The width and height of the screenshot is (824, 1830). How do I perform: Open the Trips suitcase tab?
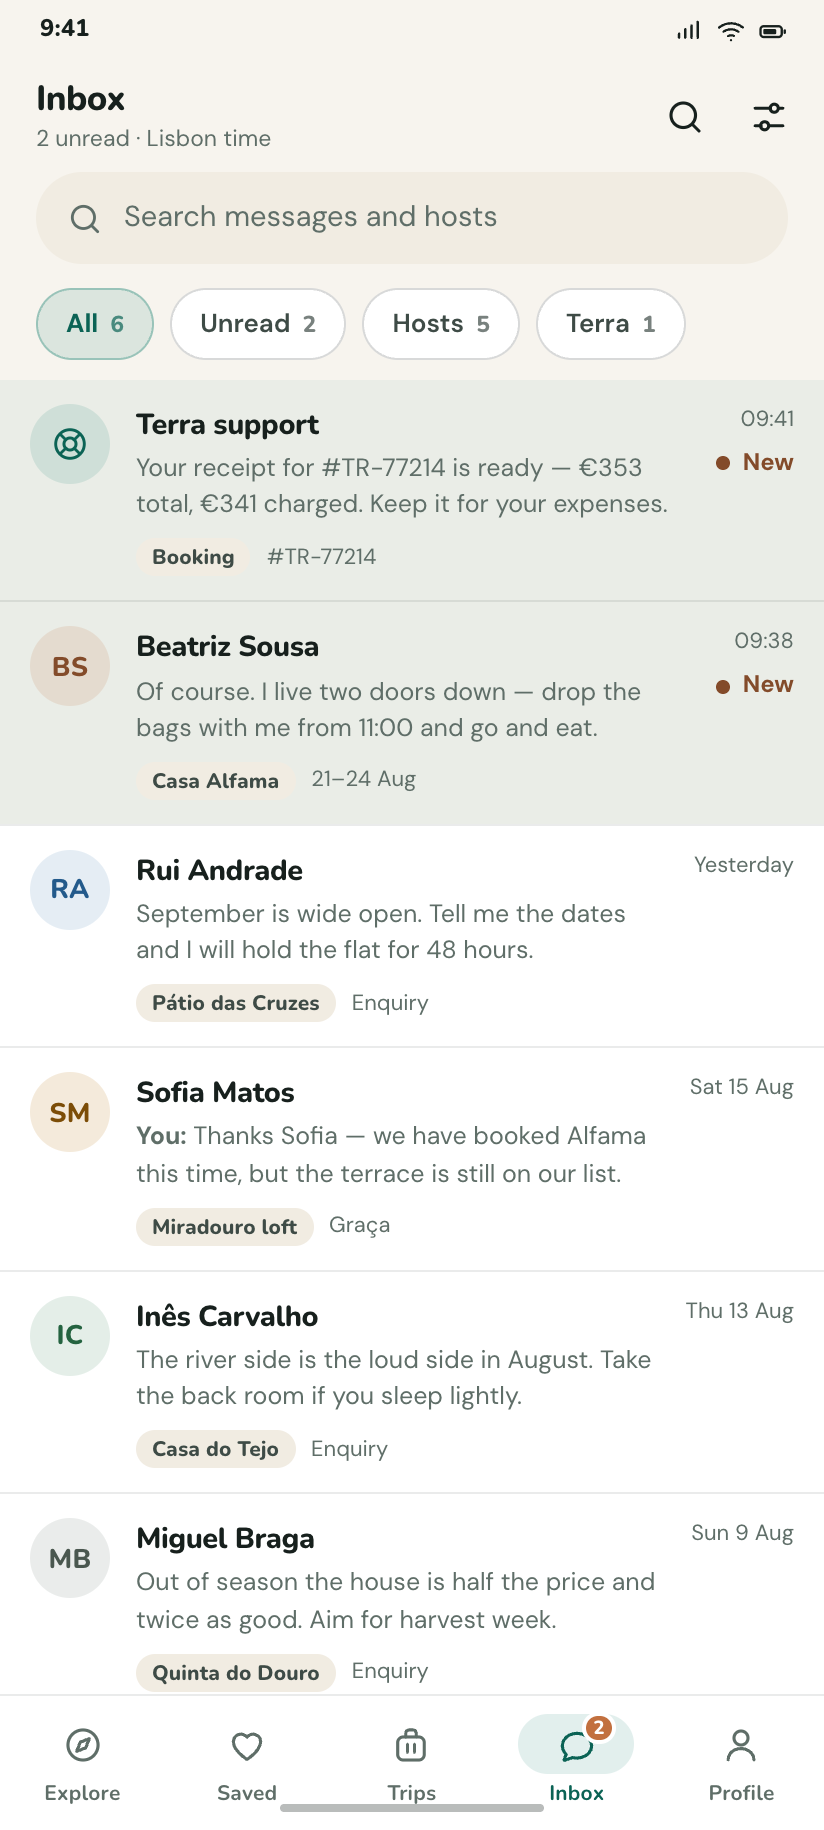point(411,1763)
